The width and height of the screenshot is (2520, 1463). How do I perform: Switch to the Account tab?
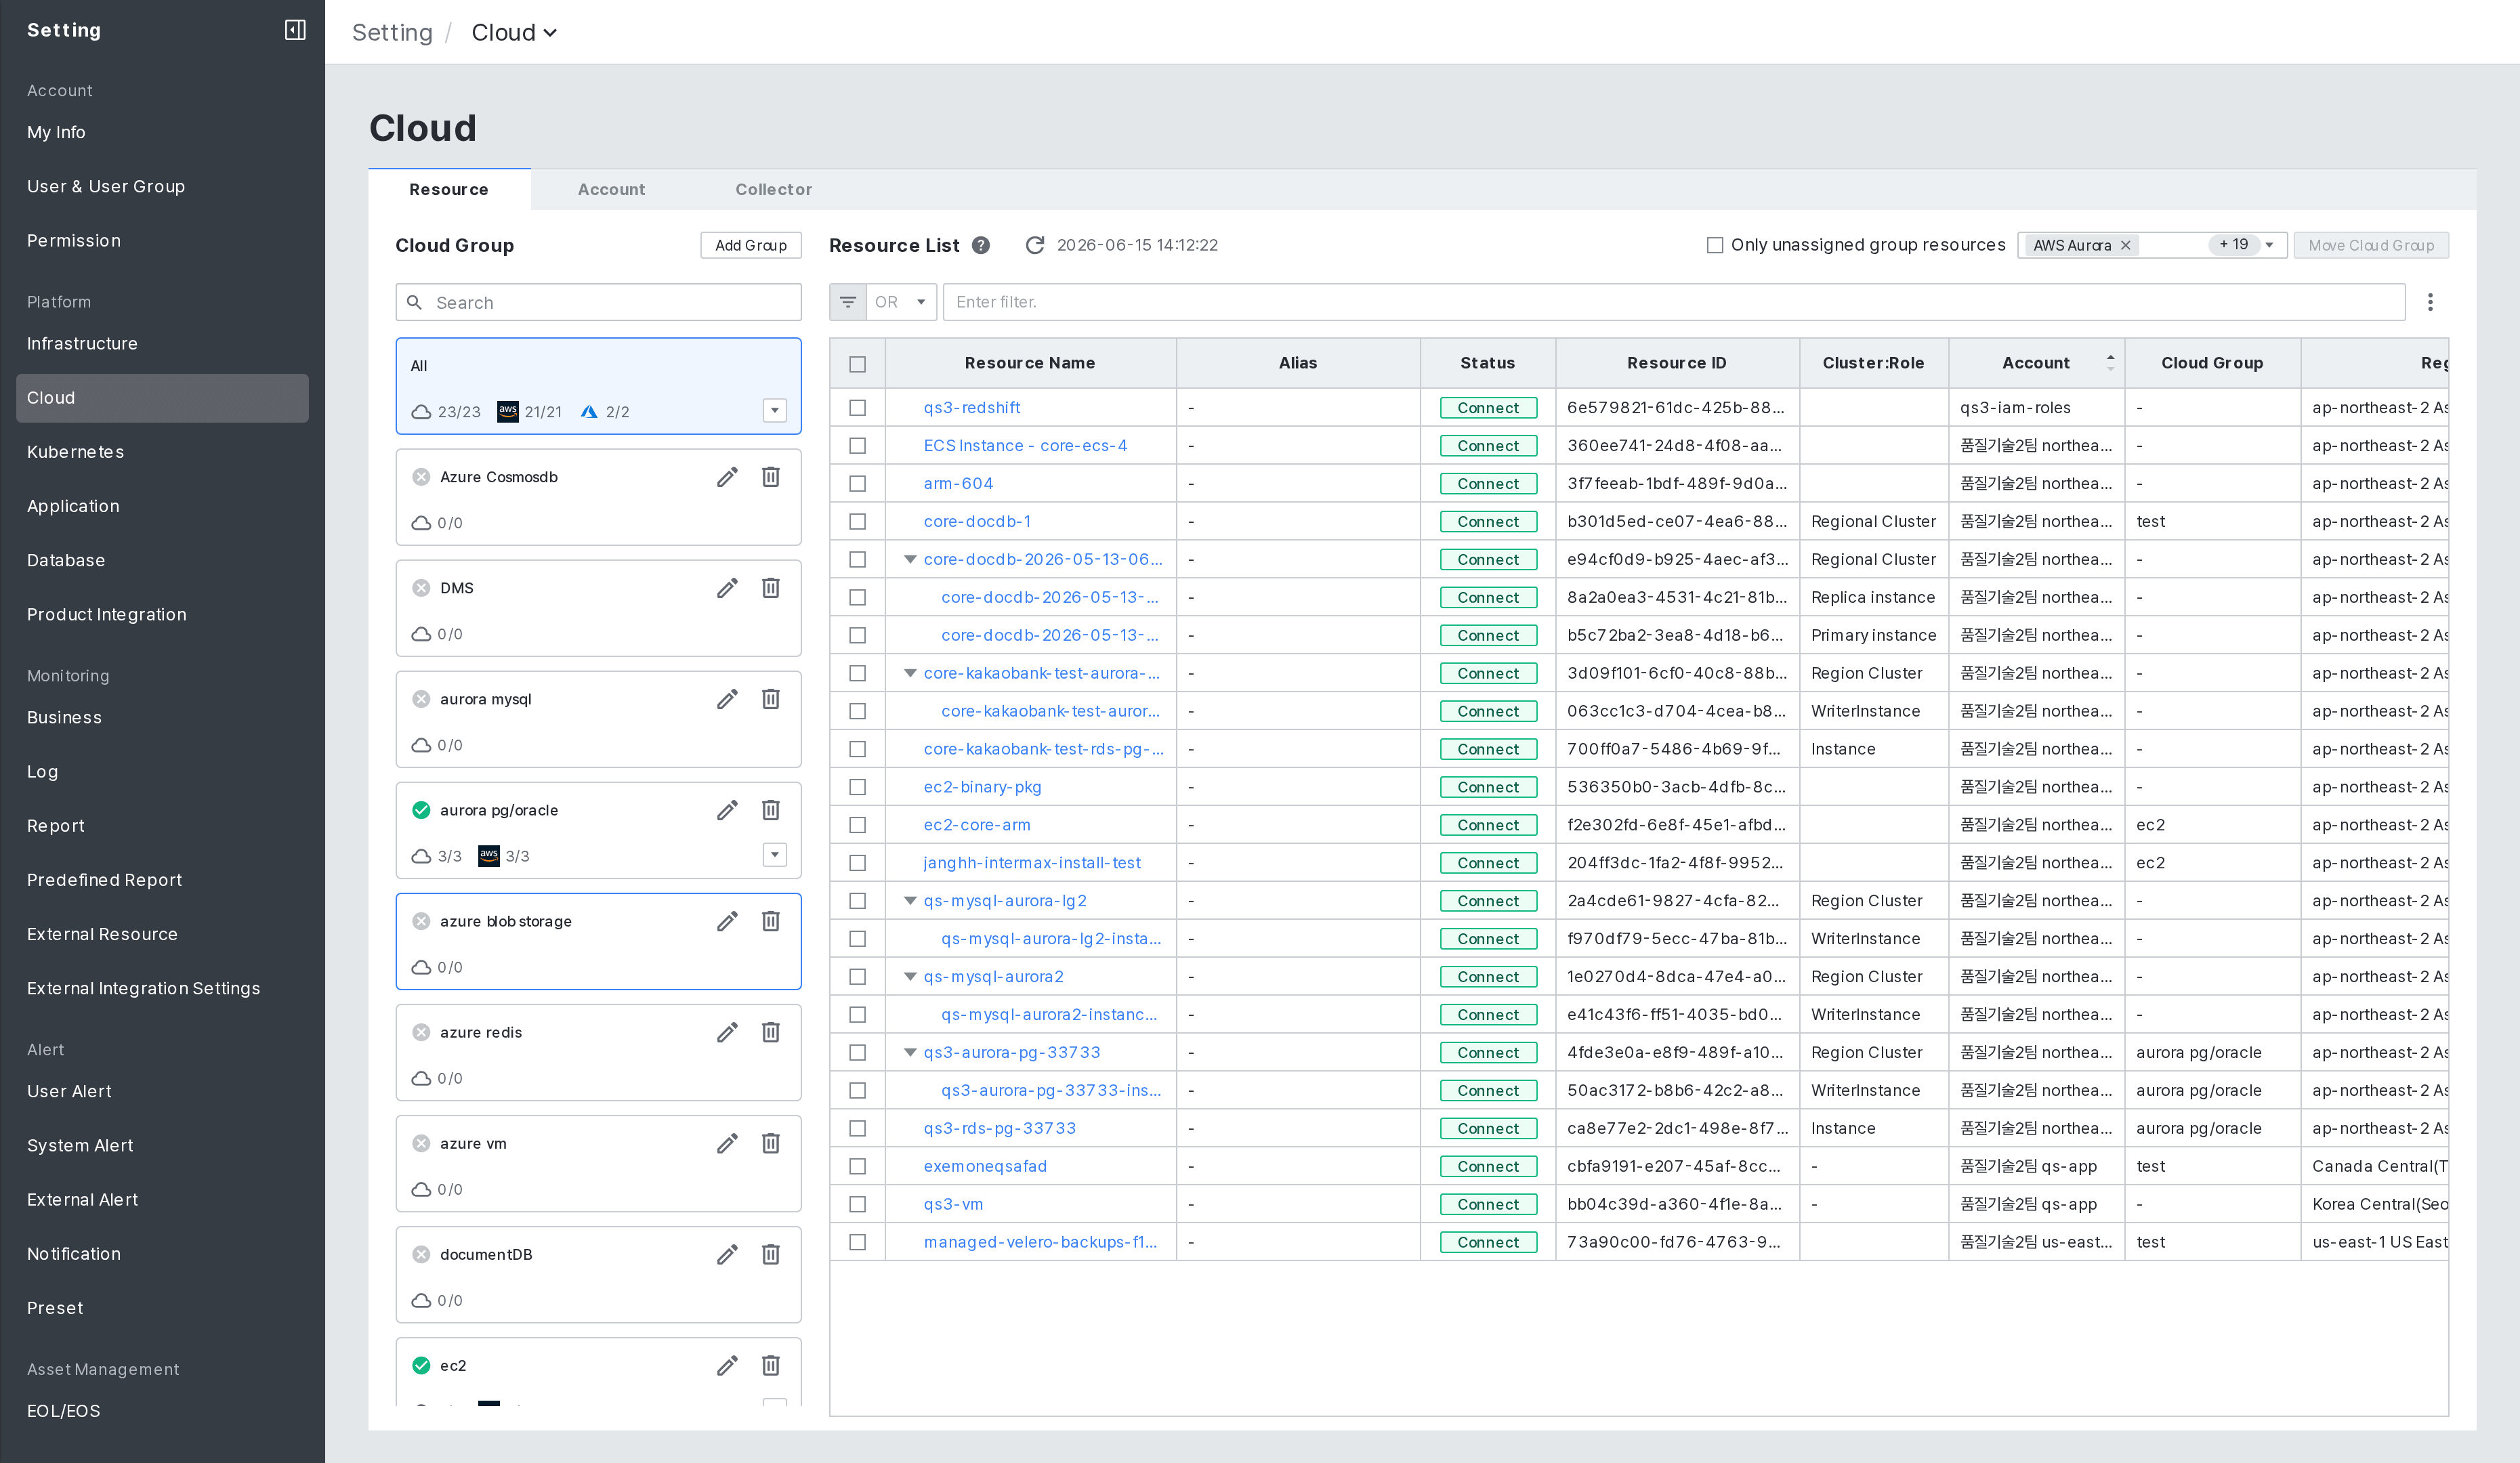pos(611,190)
